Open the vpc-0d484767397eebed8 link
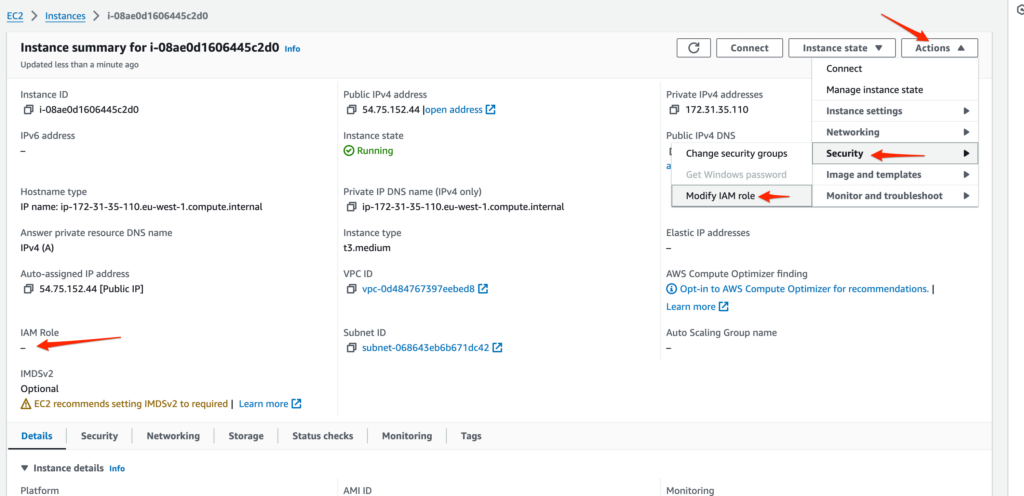1024x496 pixels. pyautogui.click(x=419, y=288)
